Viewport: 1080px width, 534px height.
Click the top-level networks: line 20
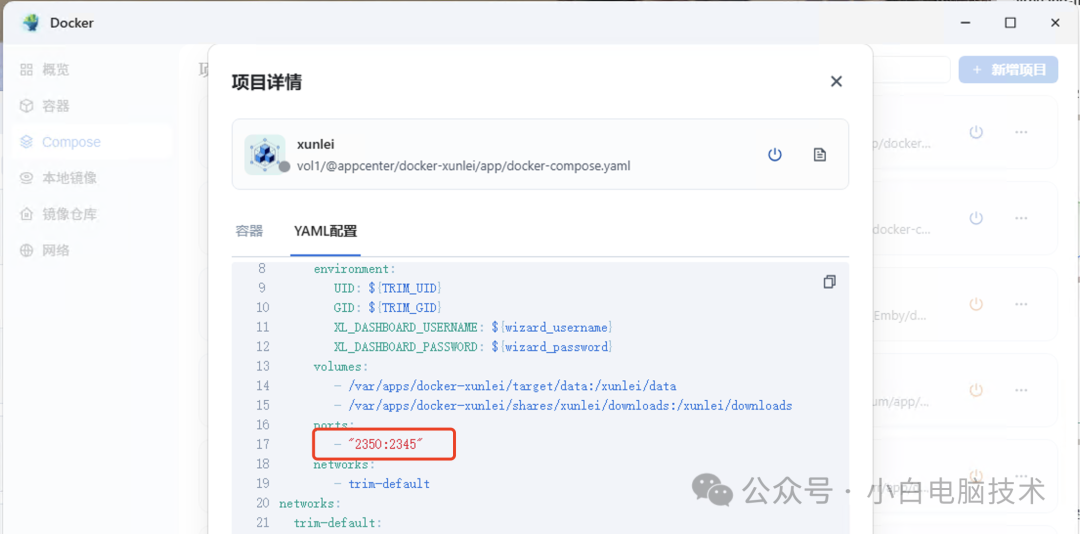310,503
